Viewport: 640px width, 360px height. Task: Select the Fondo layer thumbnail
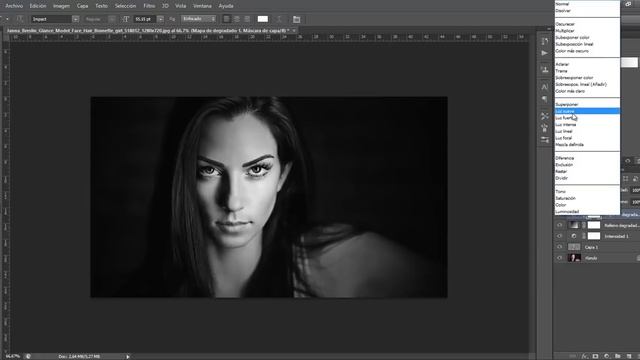pyautogui.click(x=574, y=258)
